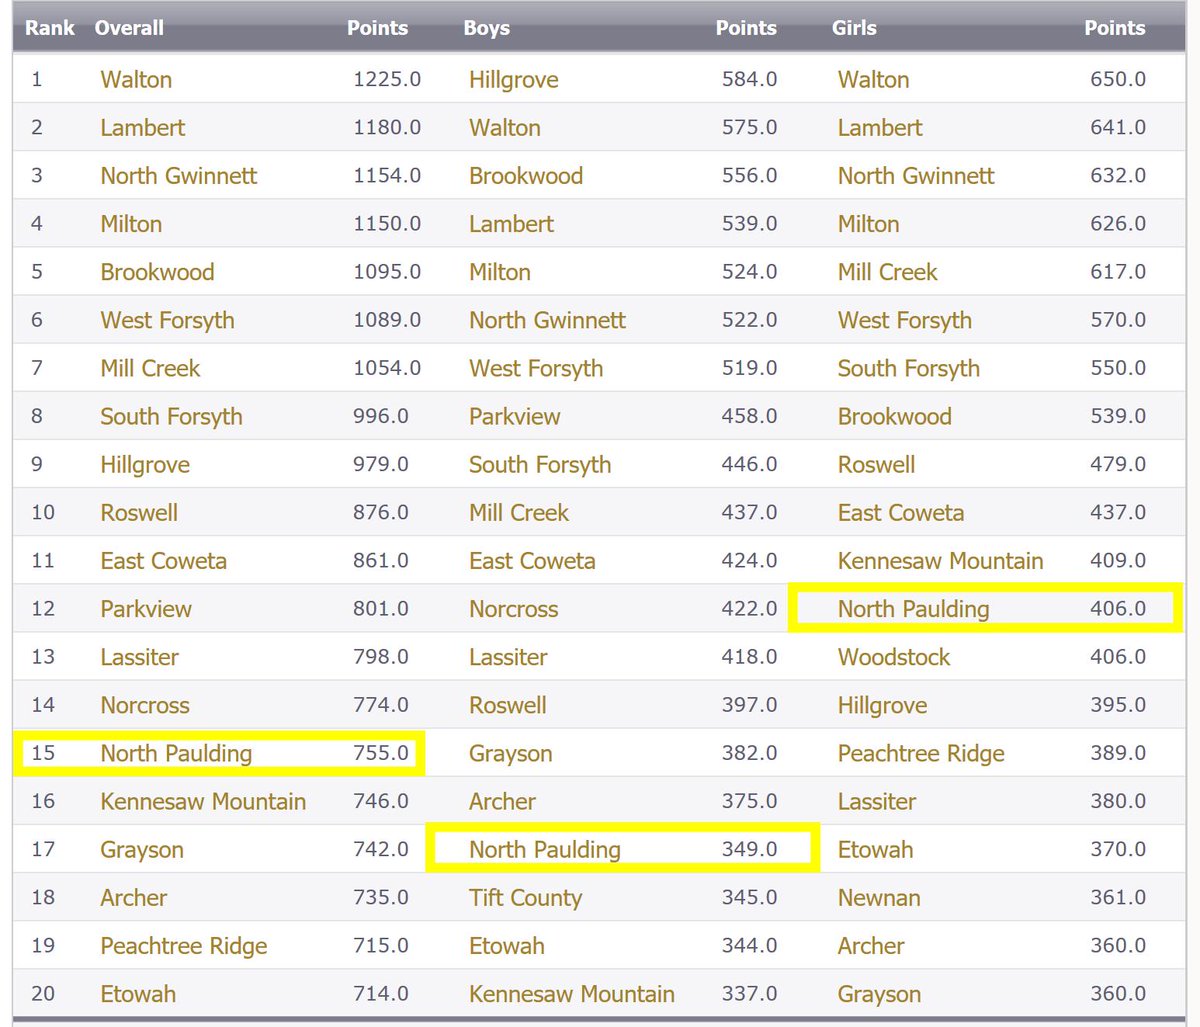Select the 714.0 overall points value
1200x1027 pixels.
381,993
